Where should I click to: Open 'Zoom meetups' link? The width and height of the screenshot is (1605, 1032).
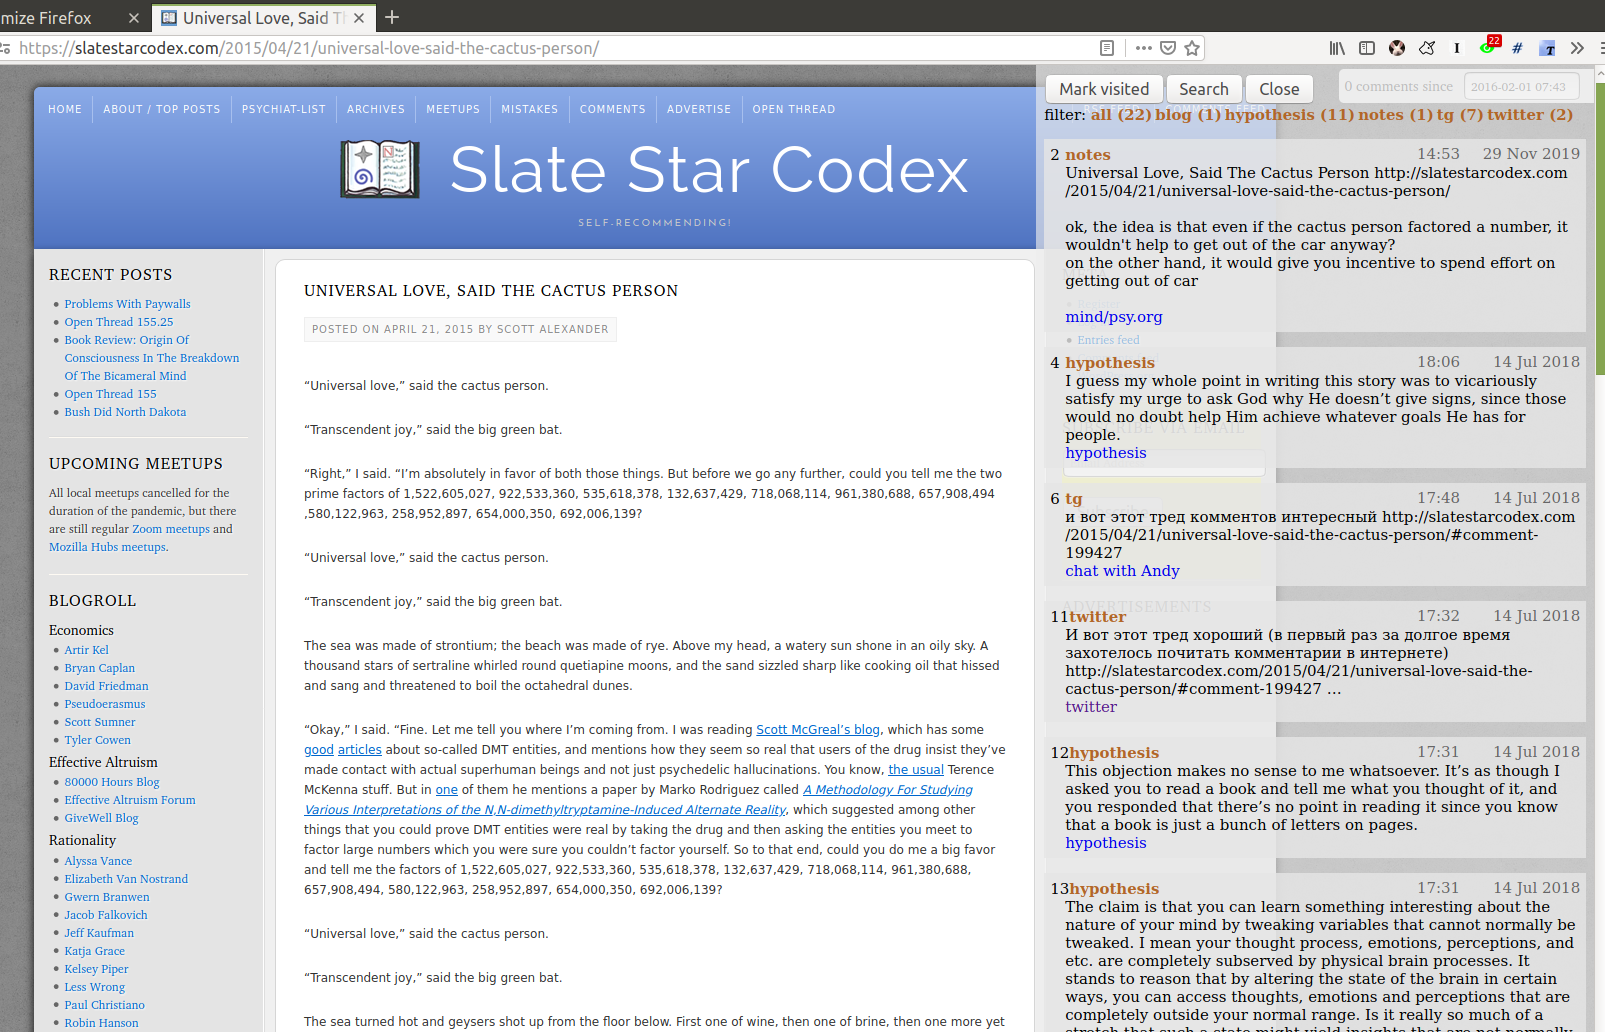pos(171,529)
